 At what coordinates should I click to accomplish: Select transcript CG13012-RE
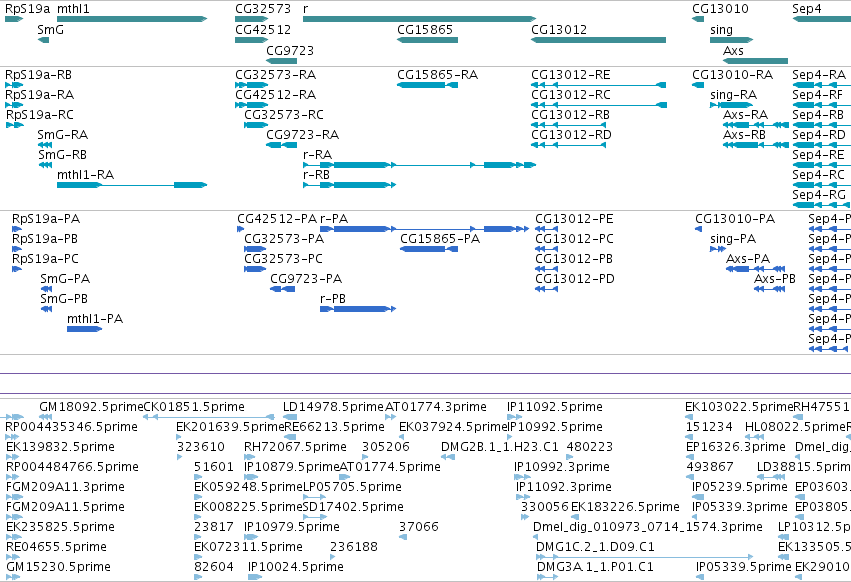click(570, 75)
